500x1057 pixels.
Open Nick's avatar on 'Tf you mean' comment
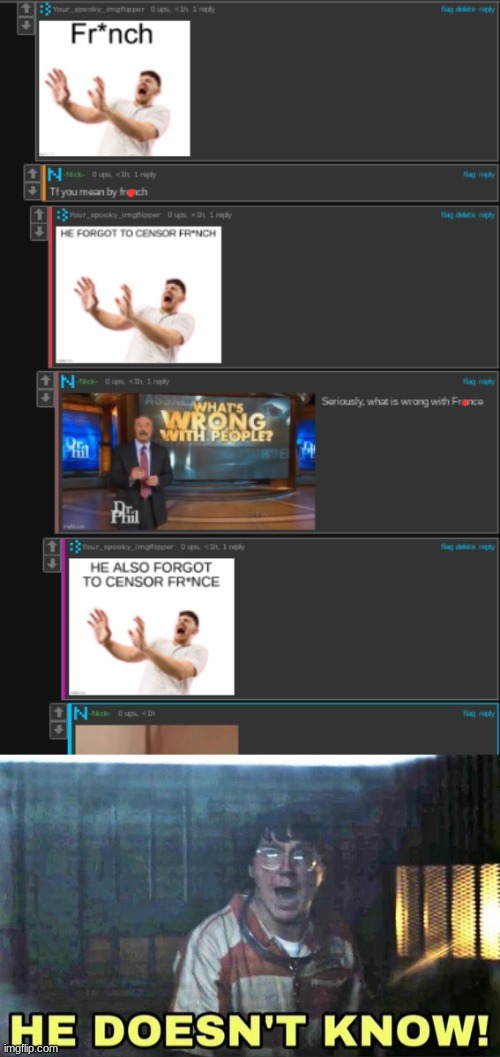55,175
